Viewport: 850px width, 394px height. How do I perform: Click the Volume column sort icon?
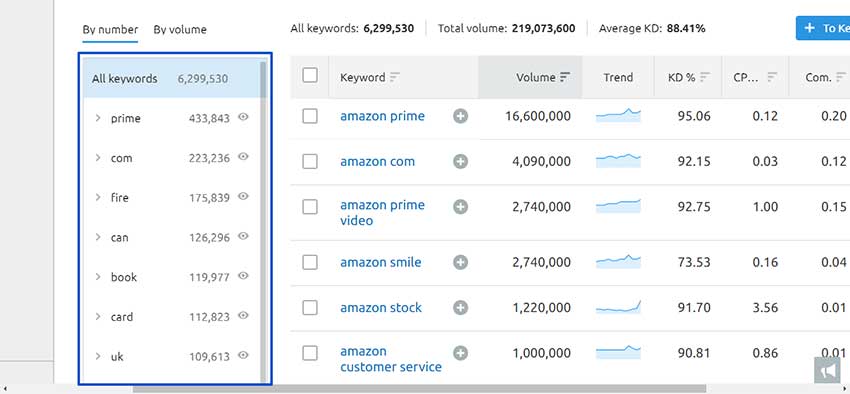point(565,77)
